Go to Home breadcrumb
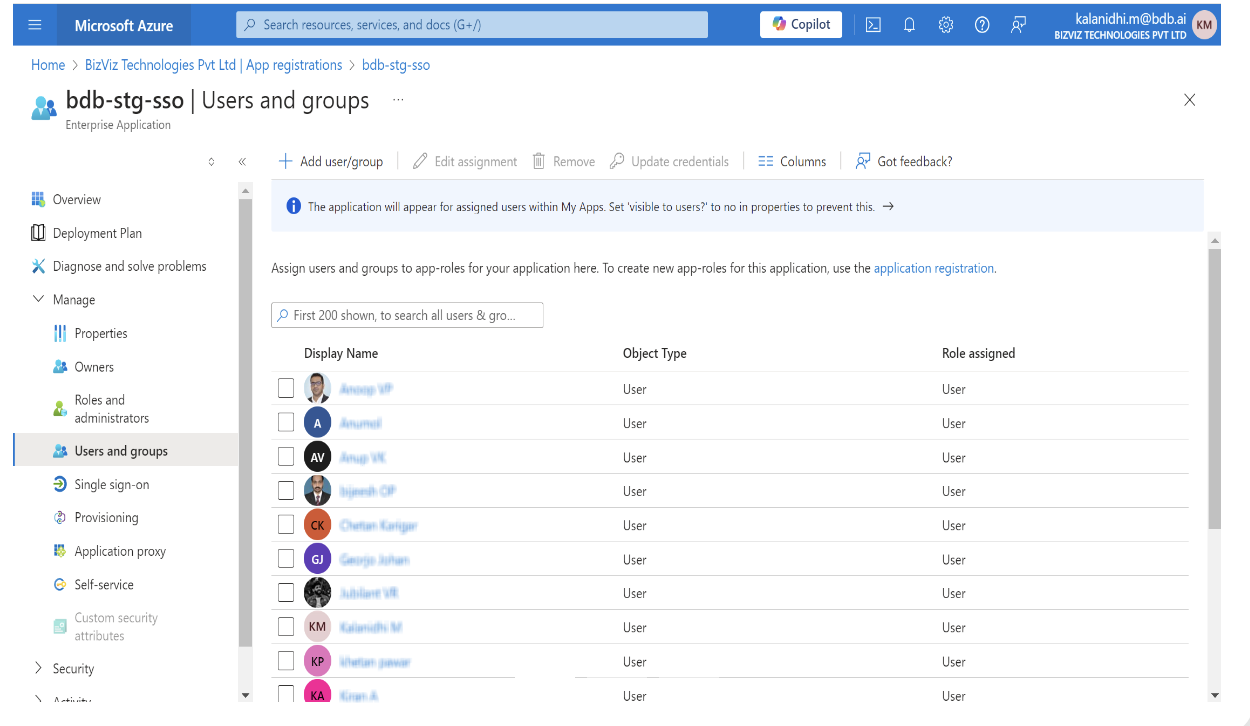 pyautogui.click(x=48, y=65)
